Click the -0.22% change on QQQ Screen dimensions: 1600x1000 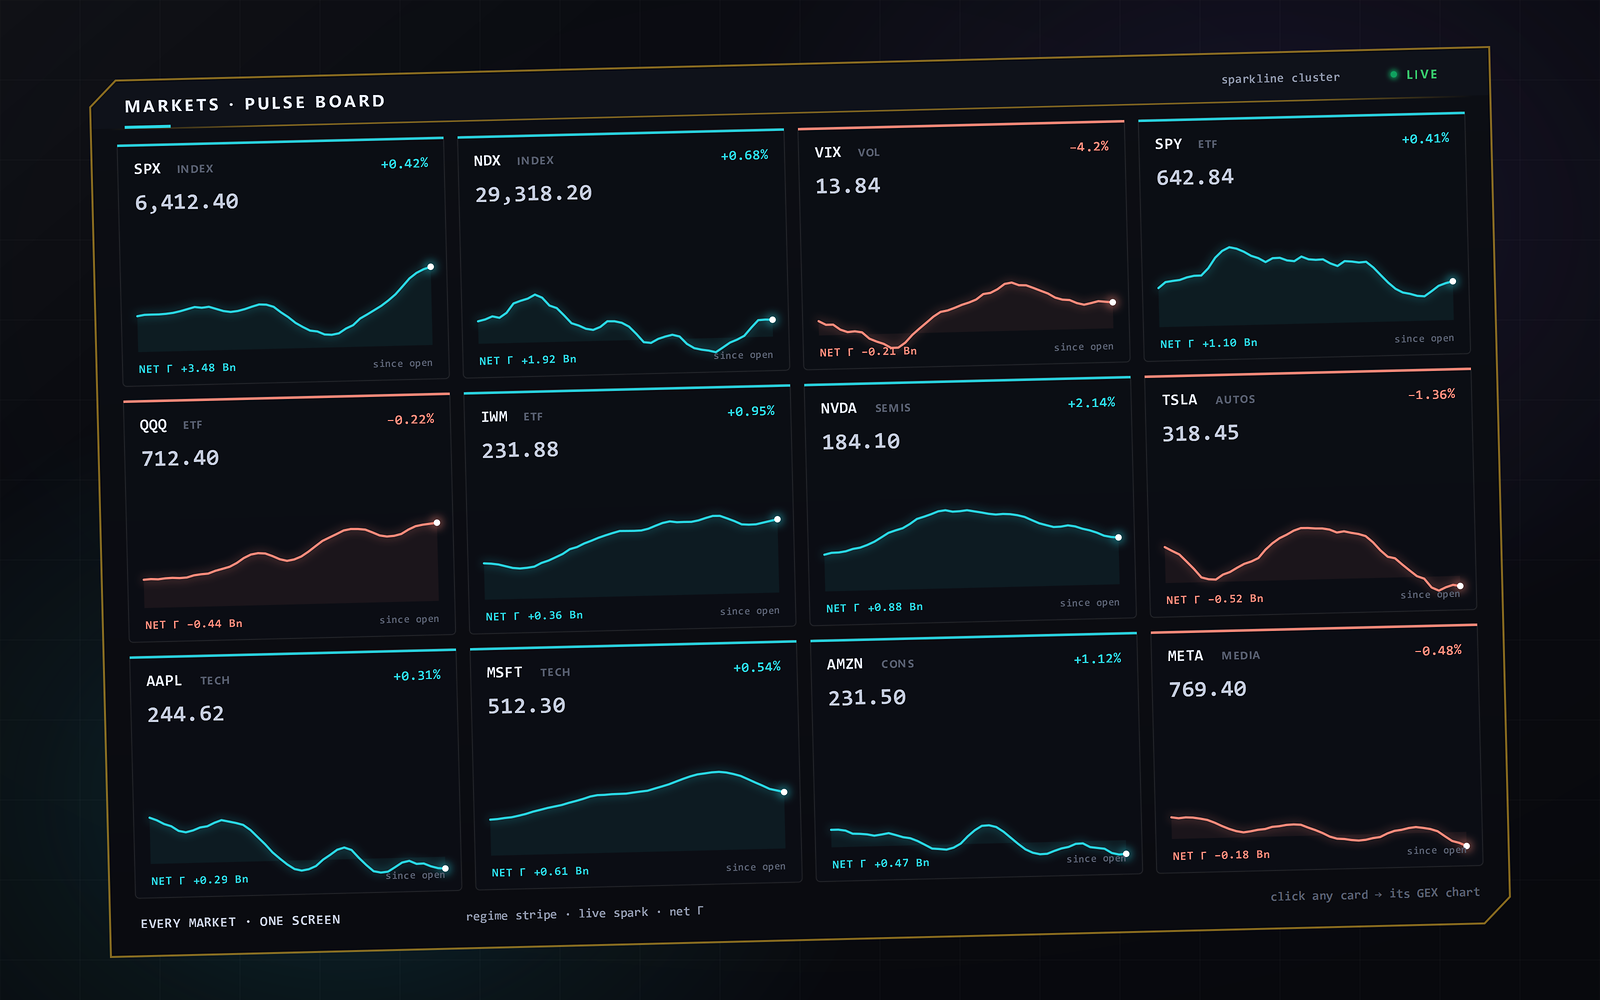coord(410,420)
